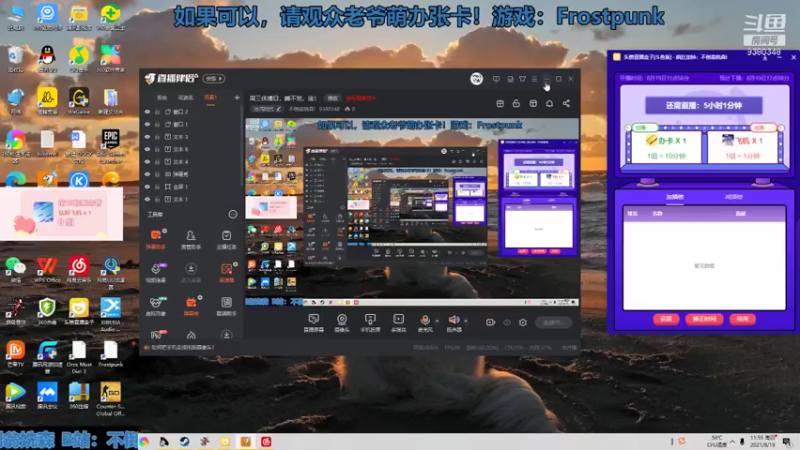800x450 pixels.
Task: Open stream settings gear icon
Action: (x=523, y=322)
